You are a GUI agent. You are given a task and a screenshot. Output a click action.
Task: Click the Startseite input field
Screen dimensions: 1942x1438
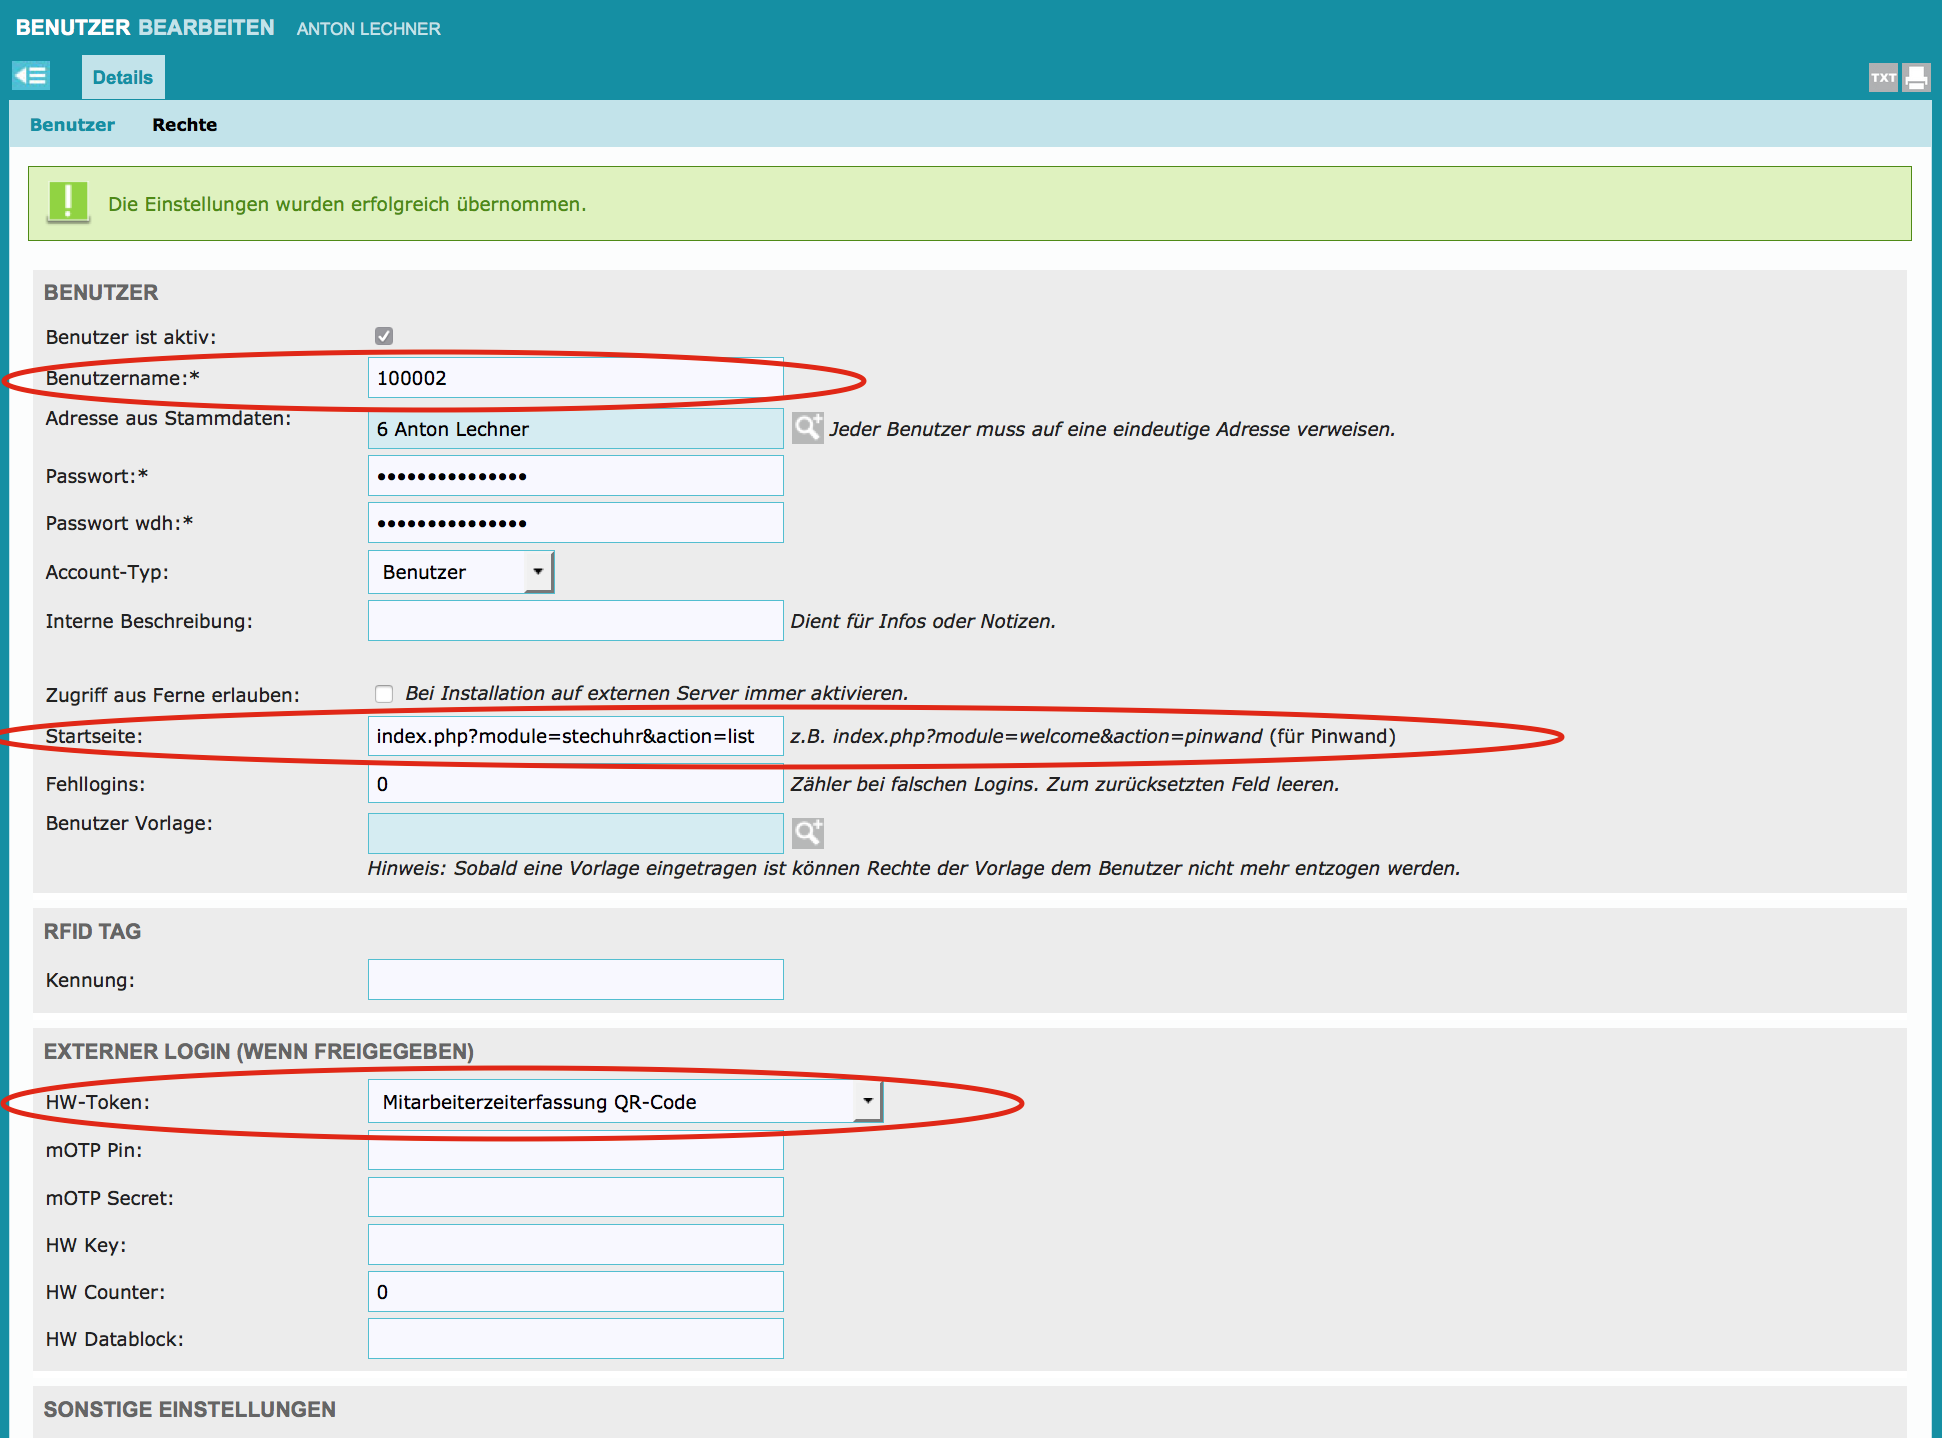click(575, 736)
